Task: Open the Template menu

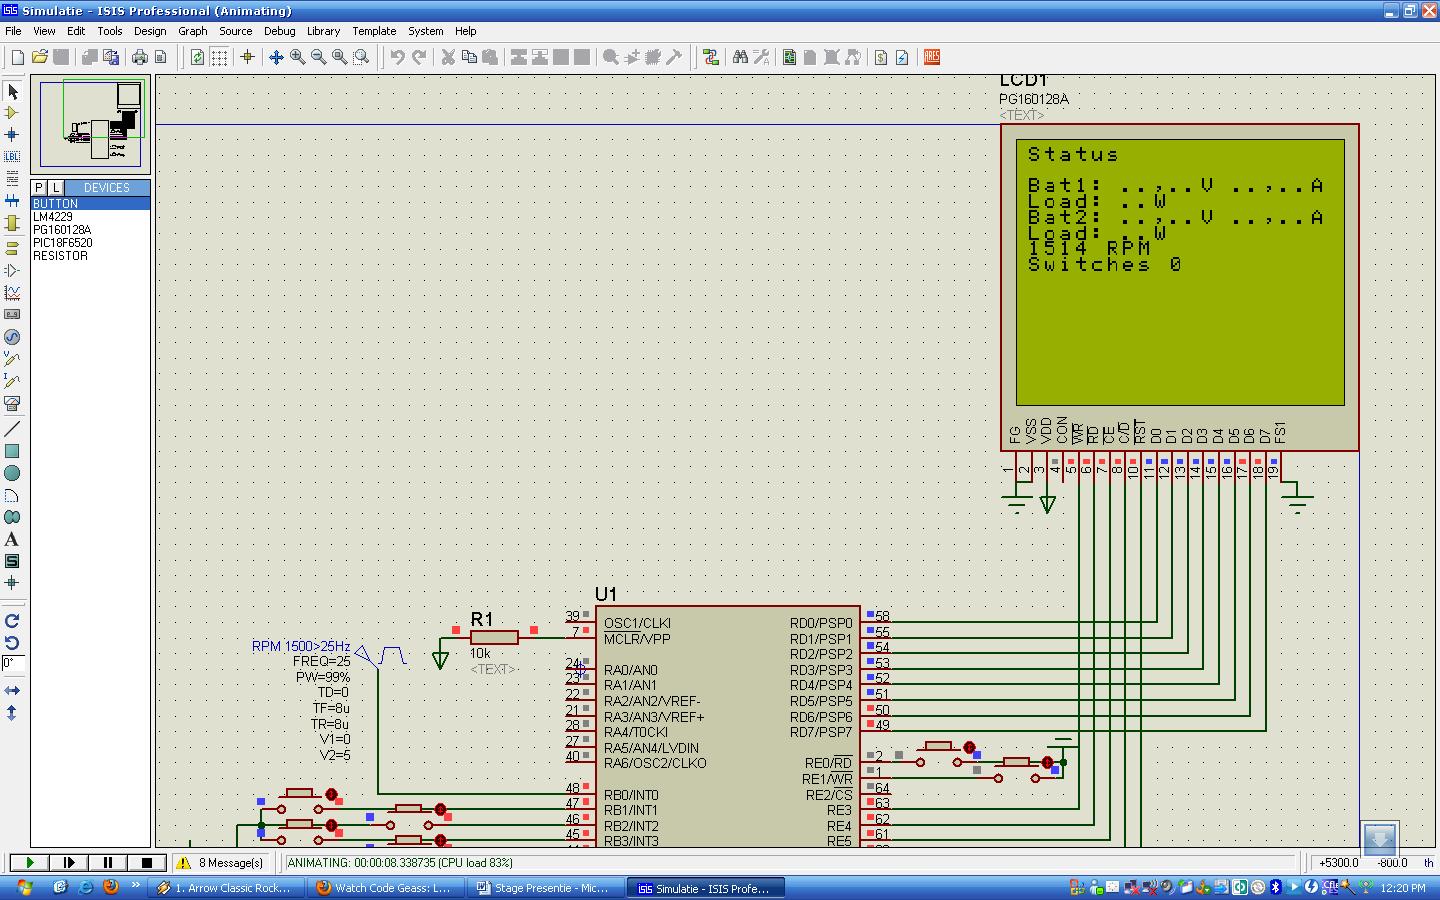Action: pos(374,31)
